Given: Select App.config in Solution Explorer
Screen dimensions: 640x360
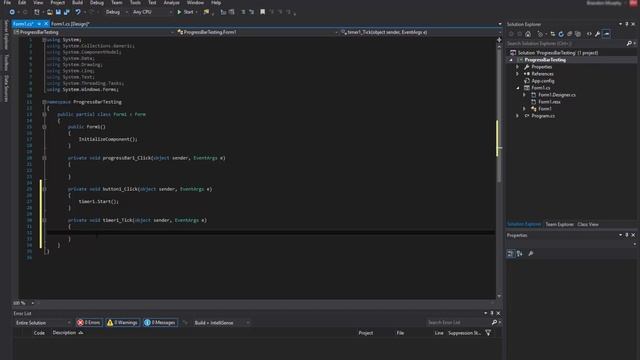Looking at the screenshot, I should [x=542, y=81].
